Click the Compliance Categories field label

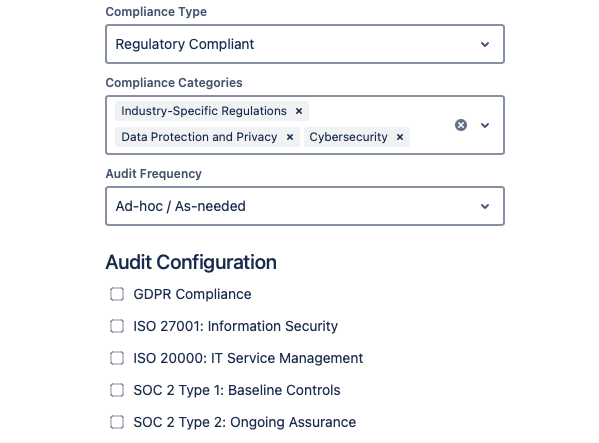coord(174,83)
